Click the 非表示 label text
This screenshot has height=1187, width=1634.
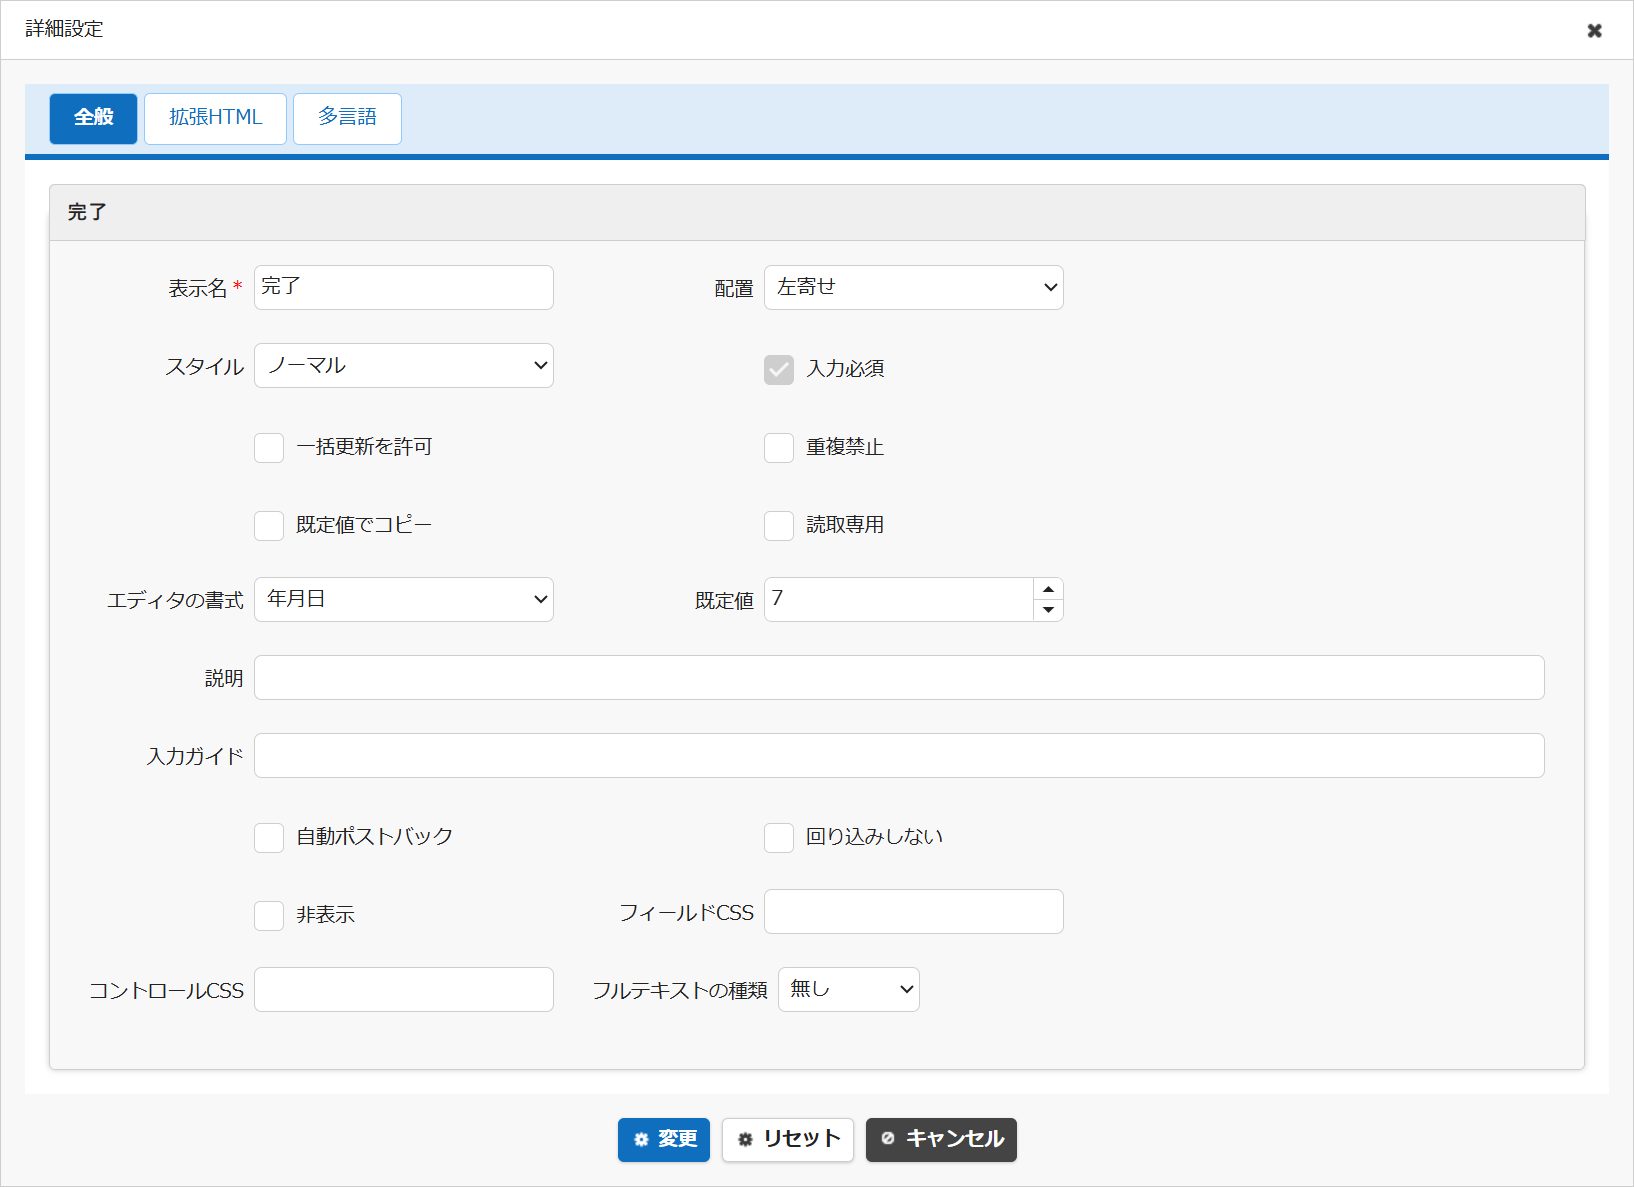pos(325,915)
